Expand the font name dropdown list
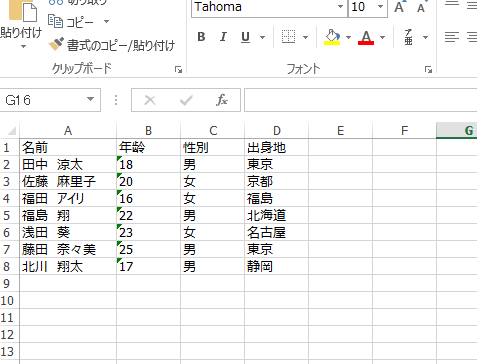477x364 pixels. pyautogui.click(x=341, y=7)
